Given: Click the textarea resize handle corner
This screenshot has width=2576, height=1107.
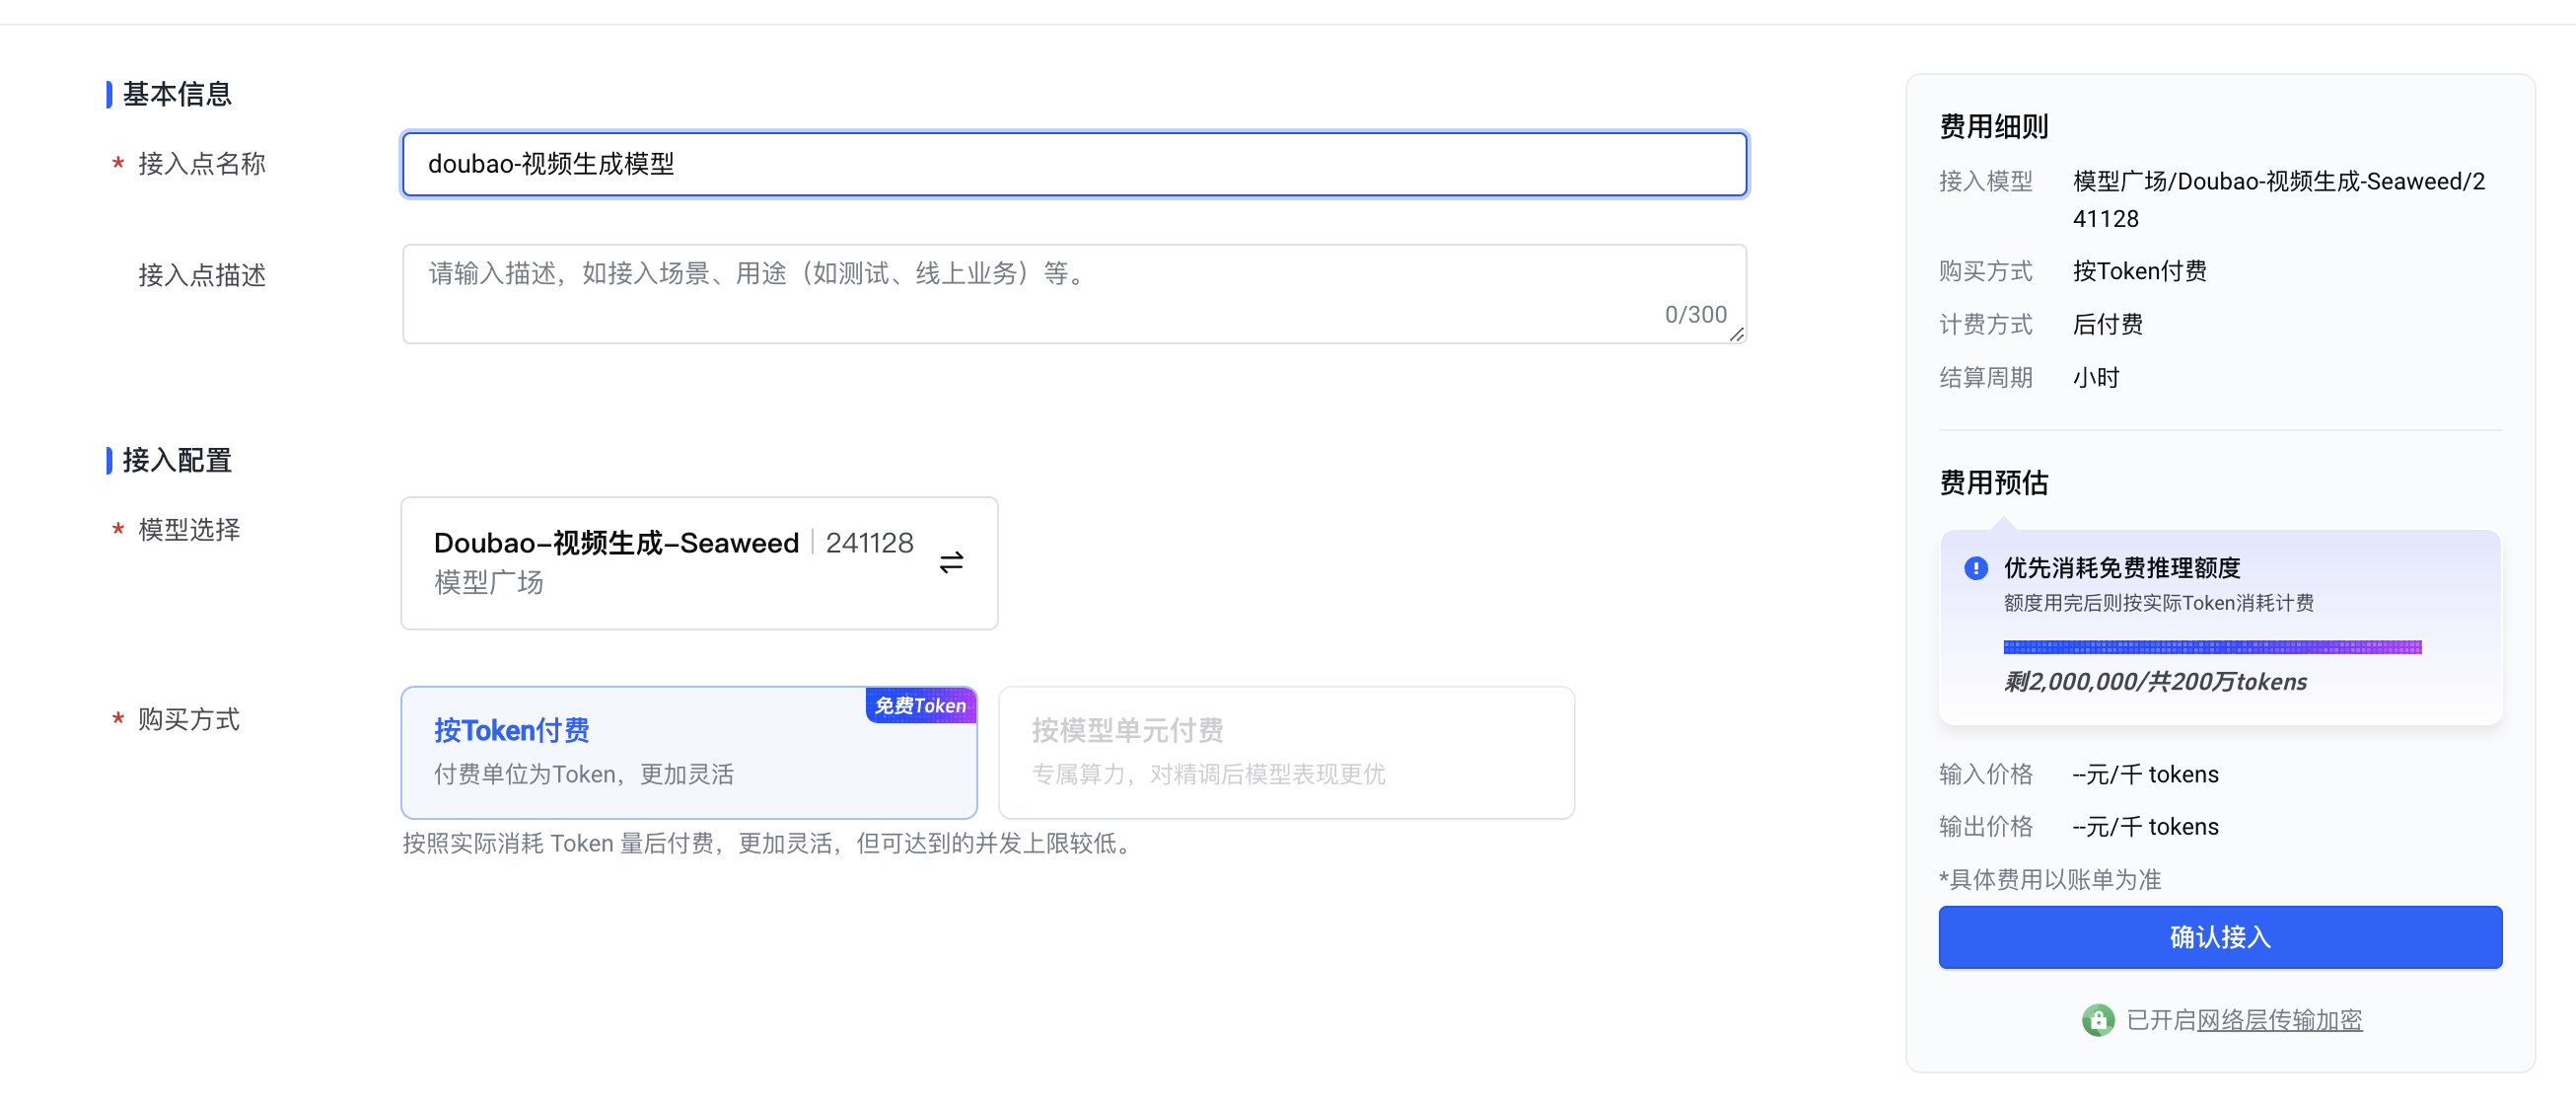Looking at the screenshot, I should click(x=1737, y=336).
